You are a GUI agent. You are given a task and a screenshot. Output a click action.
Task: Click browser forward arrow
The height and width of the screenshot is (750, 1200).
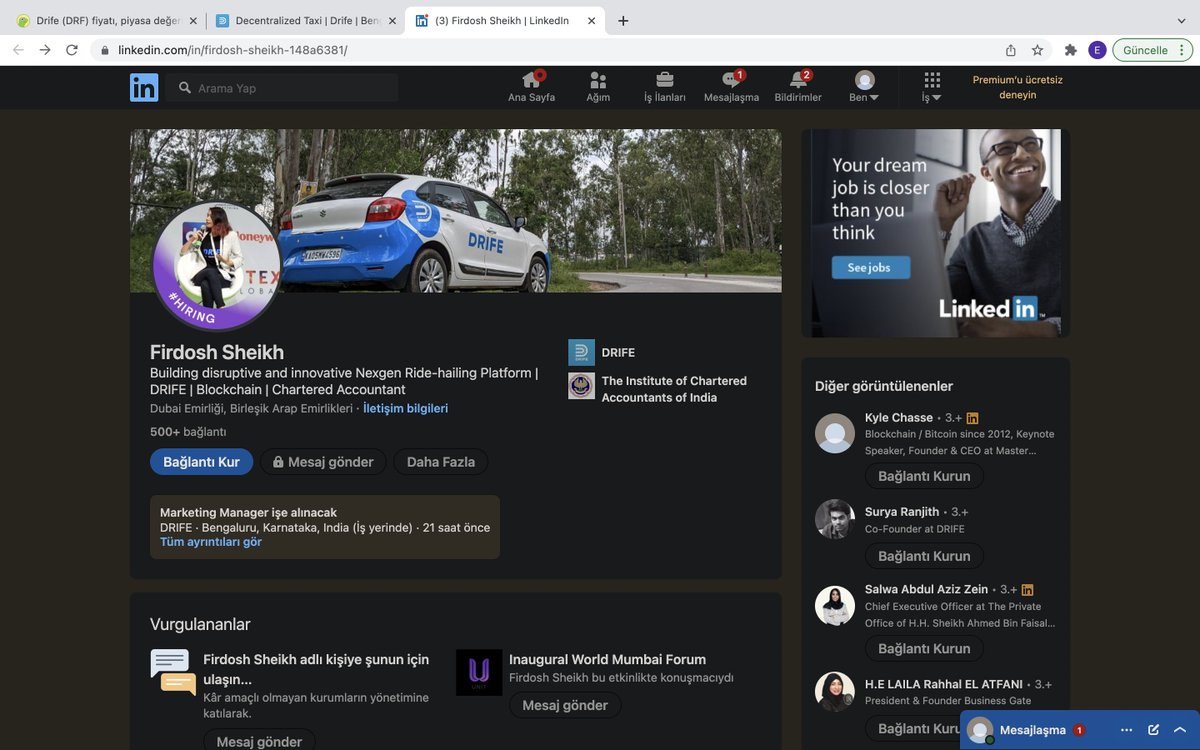pyautogui.click(x=45, y=50)
